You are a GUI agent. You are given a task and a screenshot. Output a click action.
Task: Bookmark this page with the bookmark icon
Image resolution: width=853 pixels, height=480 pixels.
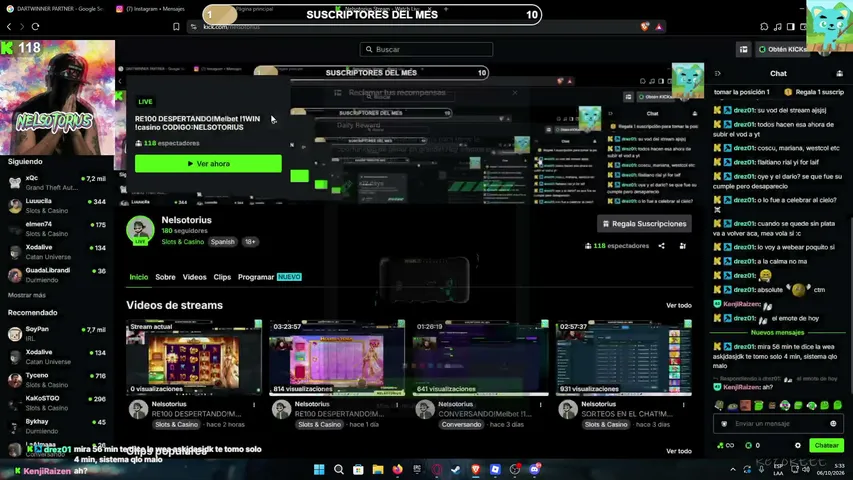pyautogui.click(x=176, y=26)
